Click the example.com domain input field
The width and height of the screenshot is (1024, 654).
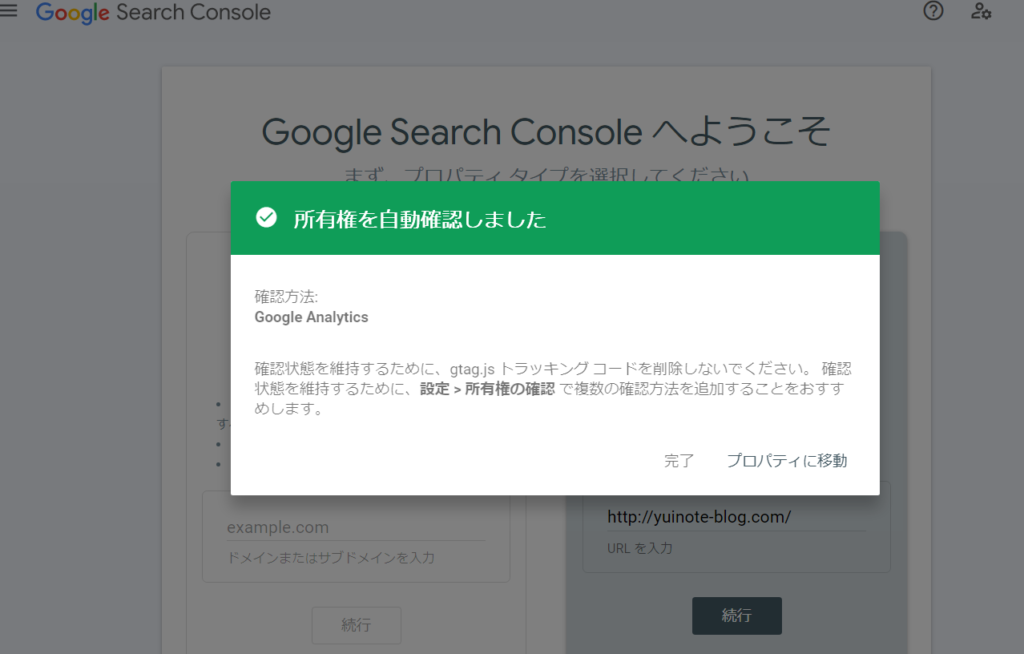point(356,527)
